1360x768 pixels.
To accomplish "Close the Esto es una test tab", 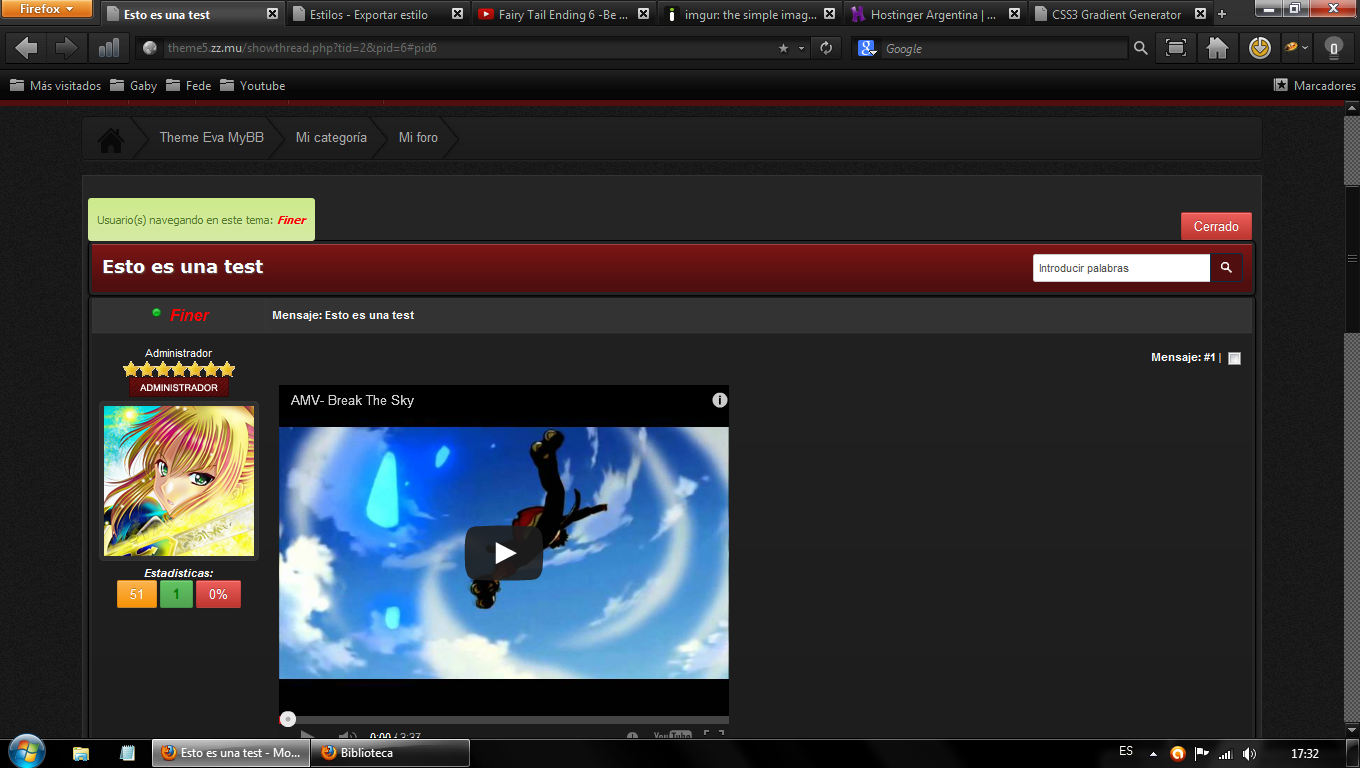I will 272,15.
